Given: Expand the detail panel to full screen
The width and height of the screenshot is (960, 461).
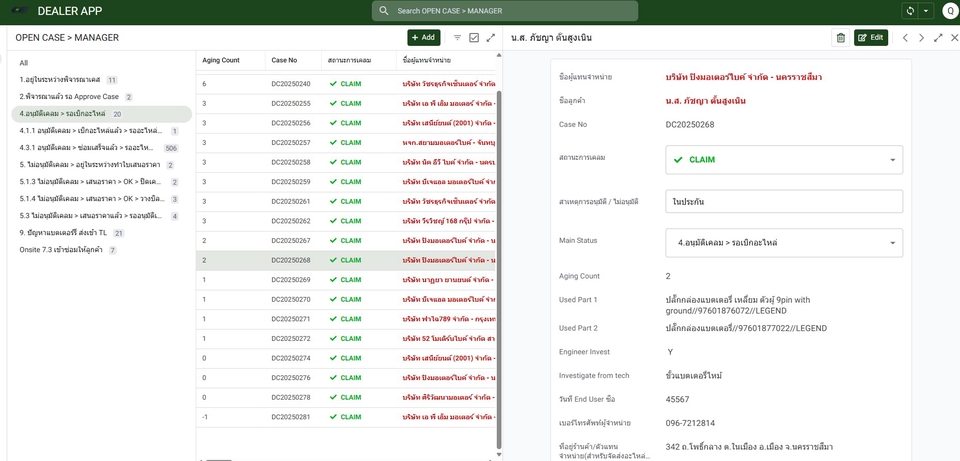Looking at the screenshot, I should (x=938, y=37).
